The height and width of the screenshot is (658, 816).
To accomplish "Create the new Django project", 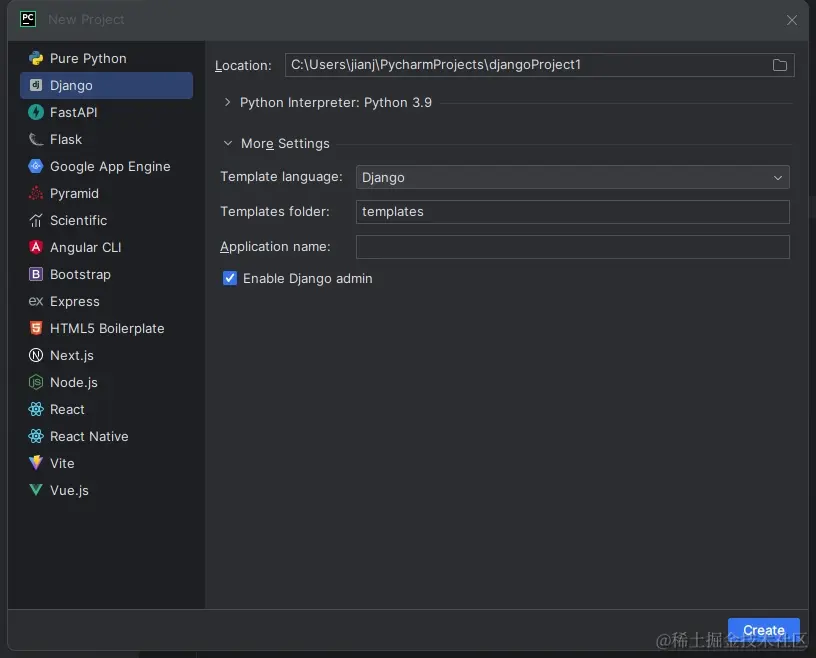I will tap(763, 630).
